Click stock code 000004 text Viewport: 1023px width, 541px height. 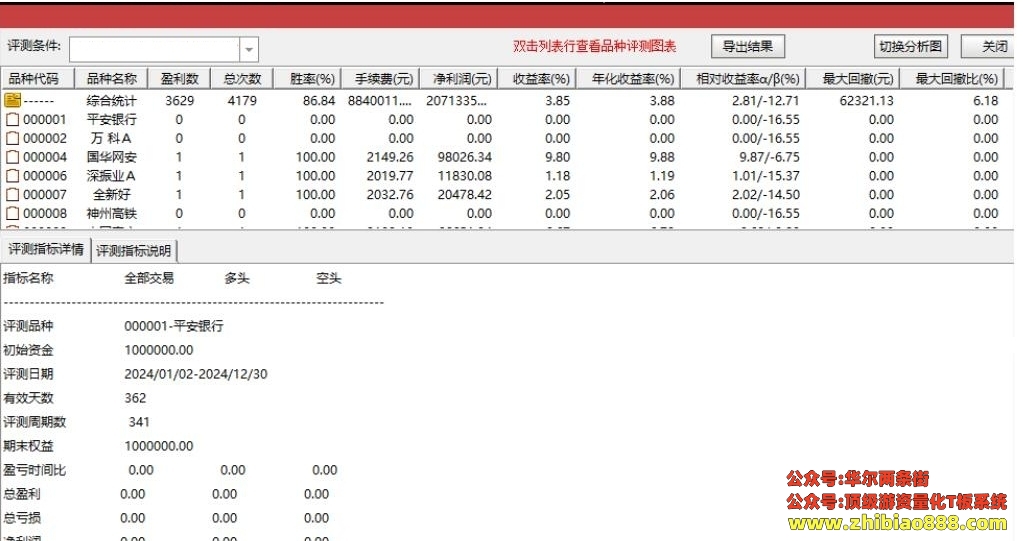pos(45,157)
